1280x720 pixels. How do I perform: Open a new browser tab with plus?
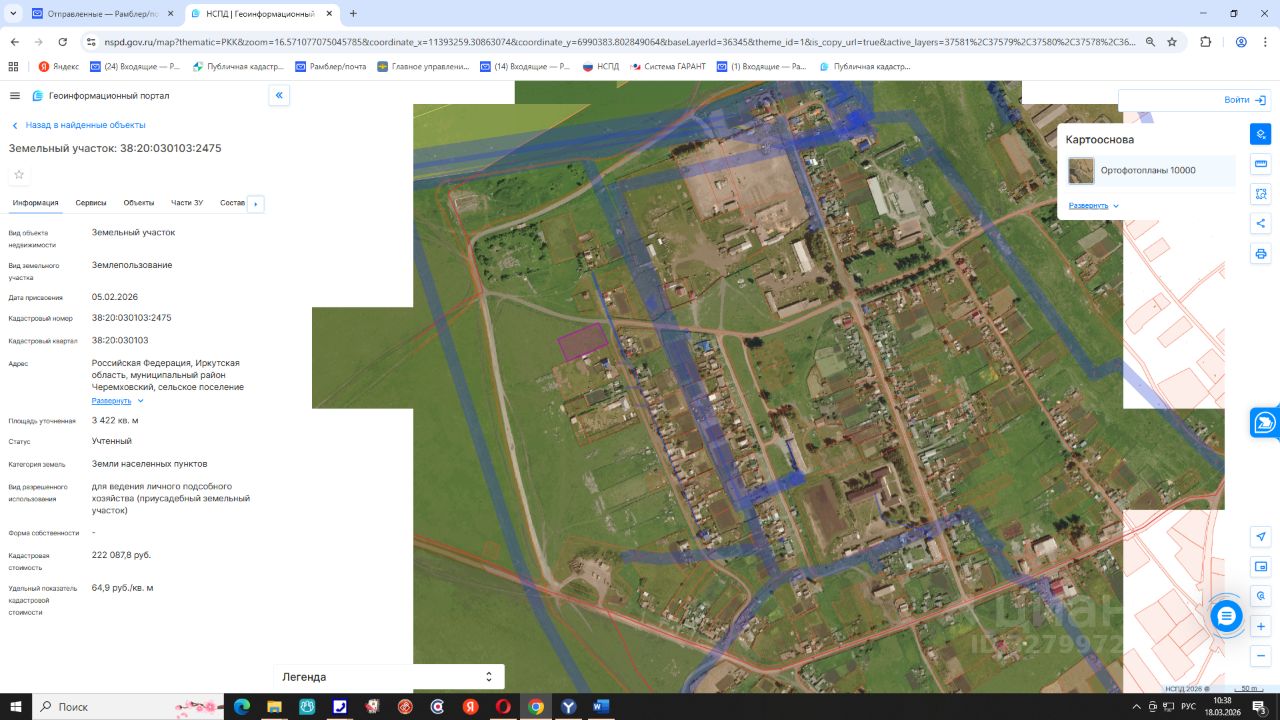point(353,14)
